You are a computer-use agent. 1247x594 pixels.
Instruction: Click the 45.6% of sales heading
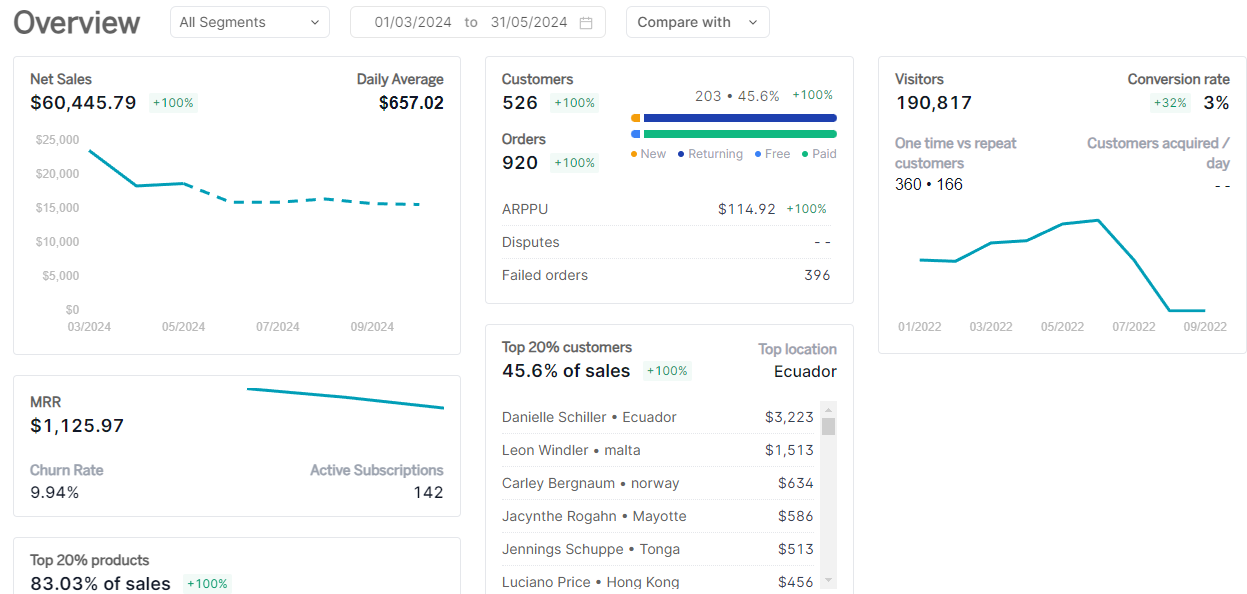pyautogui.click(x=566, y=371)
